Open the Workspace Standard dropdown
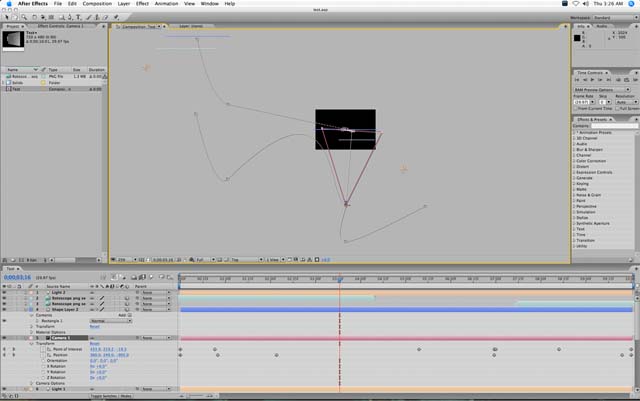The height and width of the screenshot is (401, 640). tap(616, 18)
